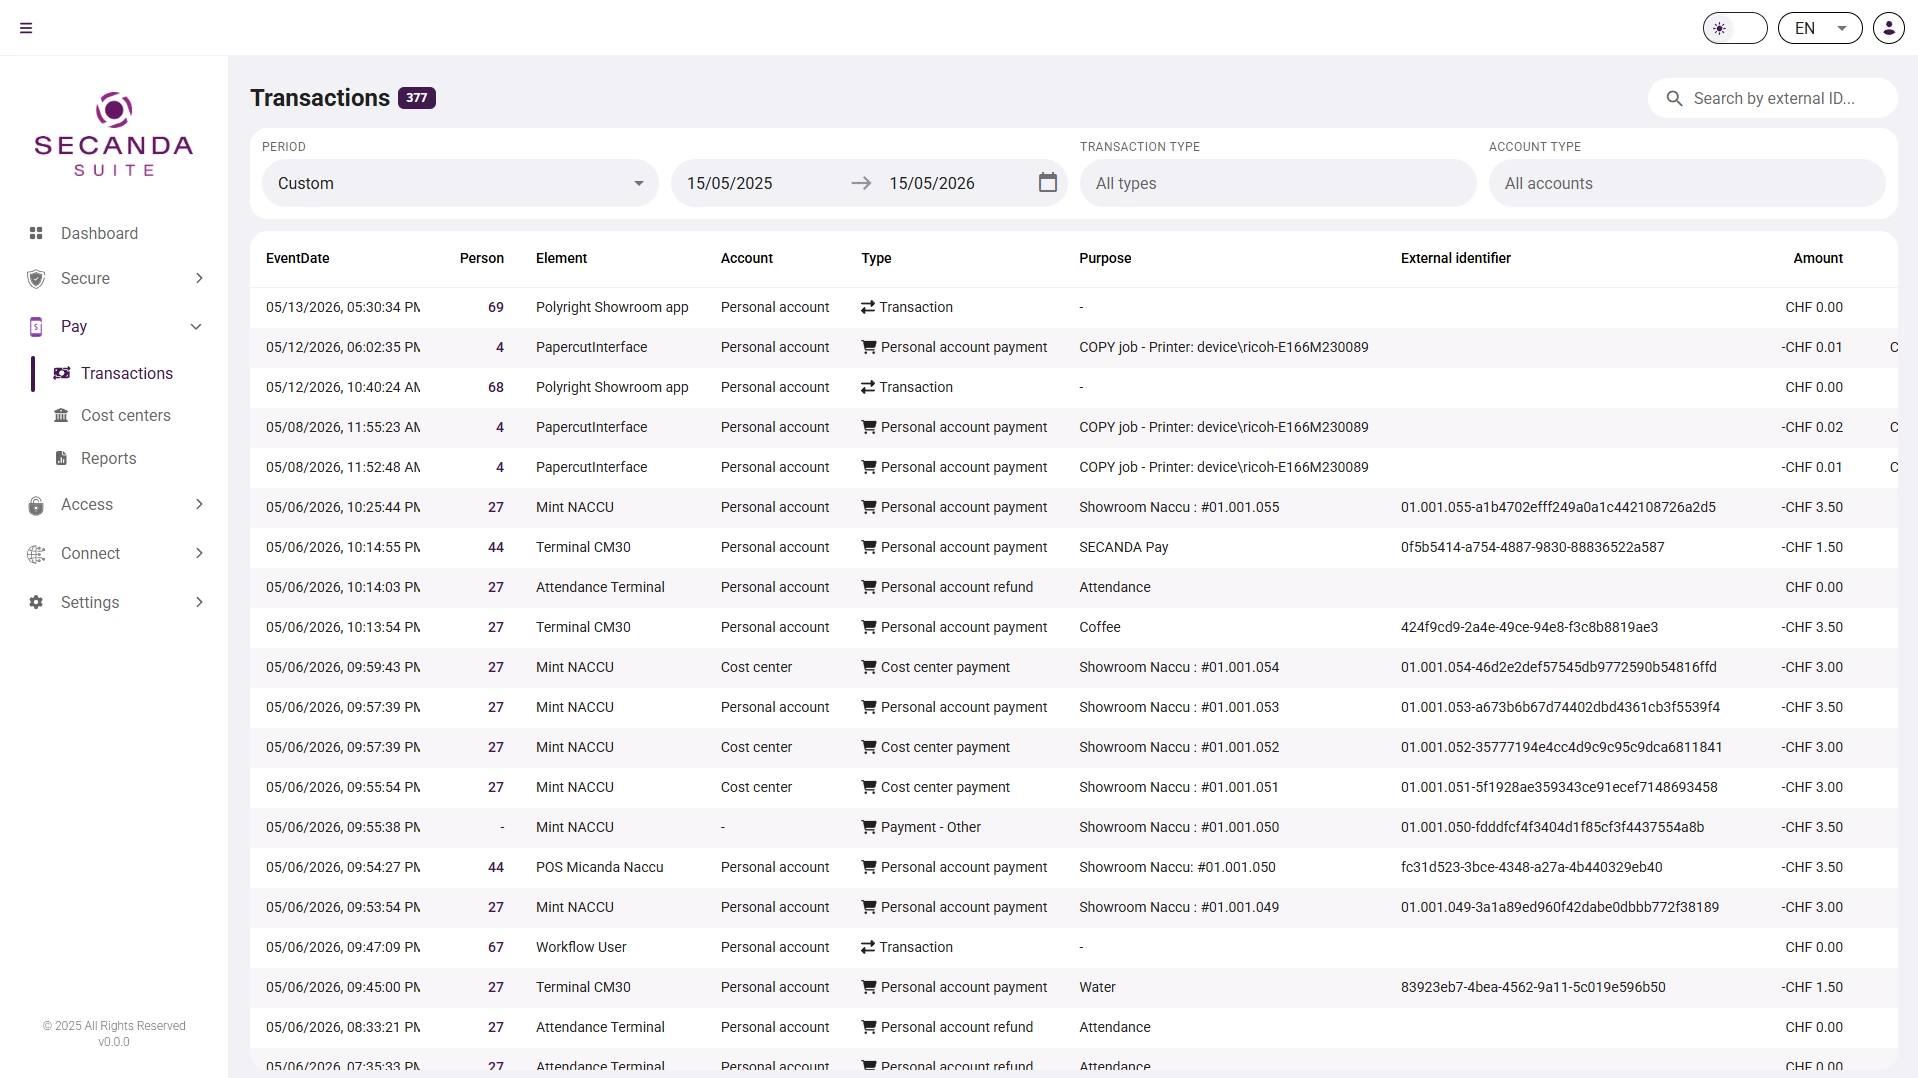
Task: Click the Search by external ID field
Action: (x=1772, y=98)
